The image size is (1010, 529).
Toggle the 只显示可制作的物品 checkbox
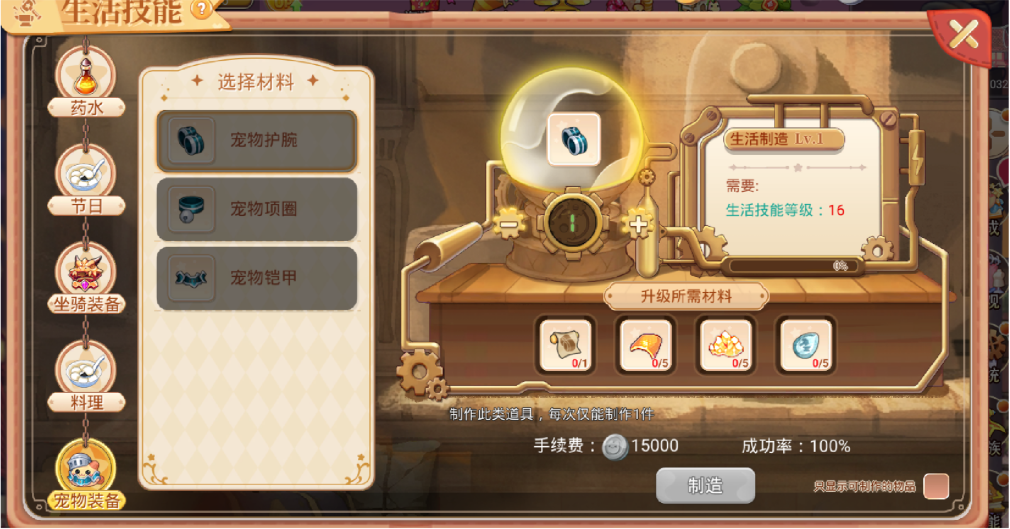(936, 486)
